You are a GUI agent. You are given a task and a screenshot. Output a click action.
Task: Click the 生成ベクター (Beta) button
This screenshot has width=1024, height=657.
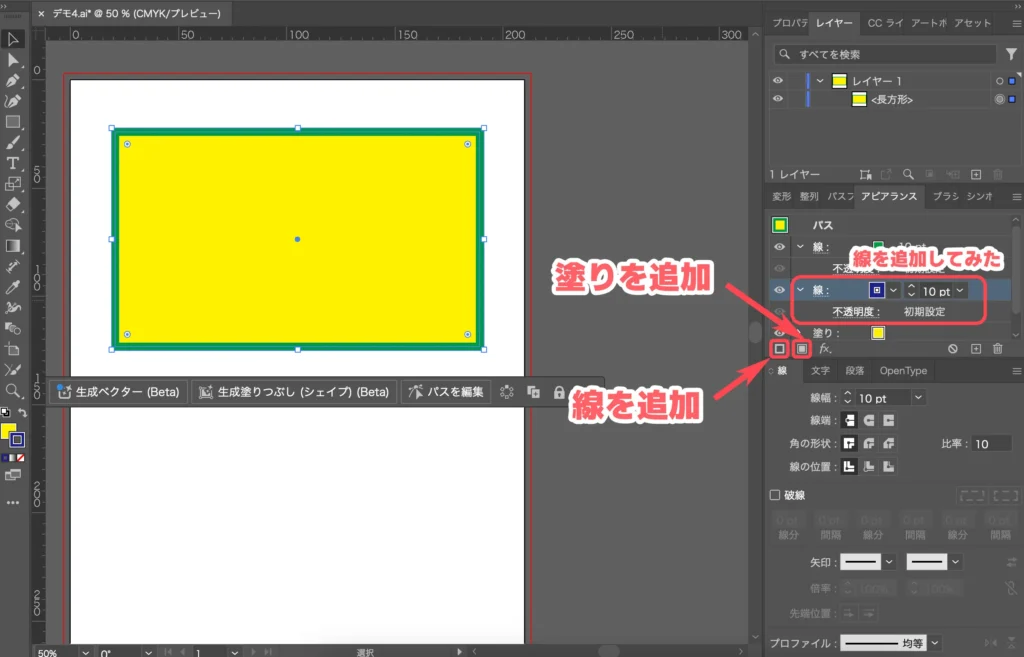tap(118, 392)
